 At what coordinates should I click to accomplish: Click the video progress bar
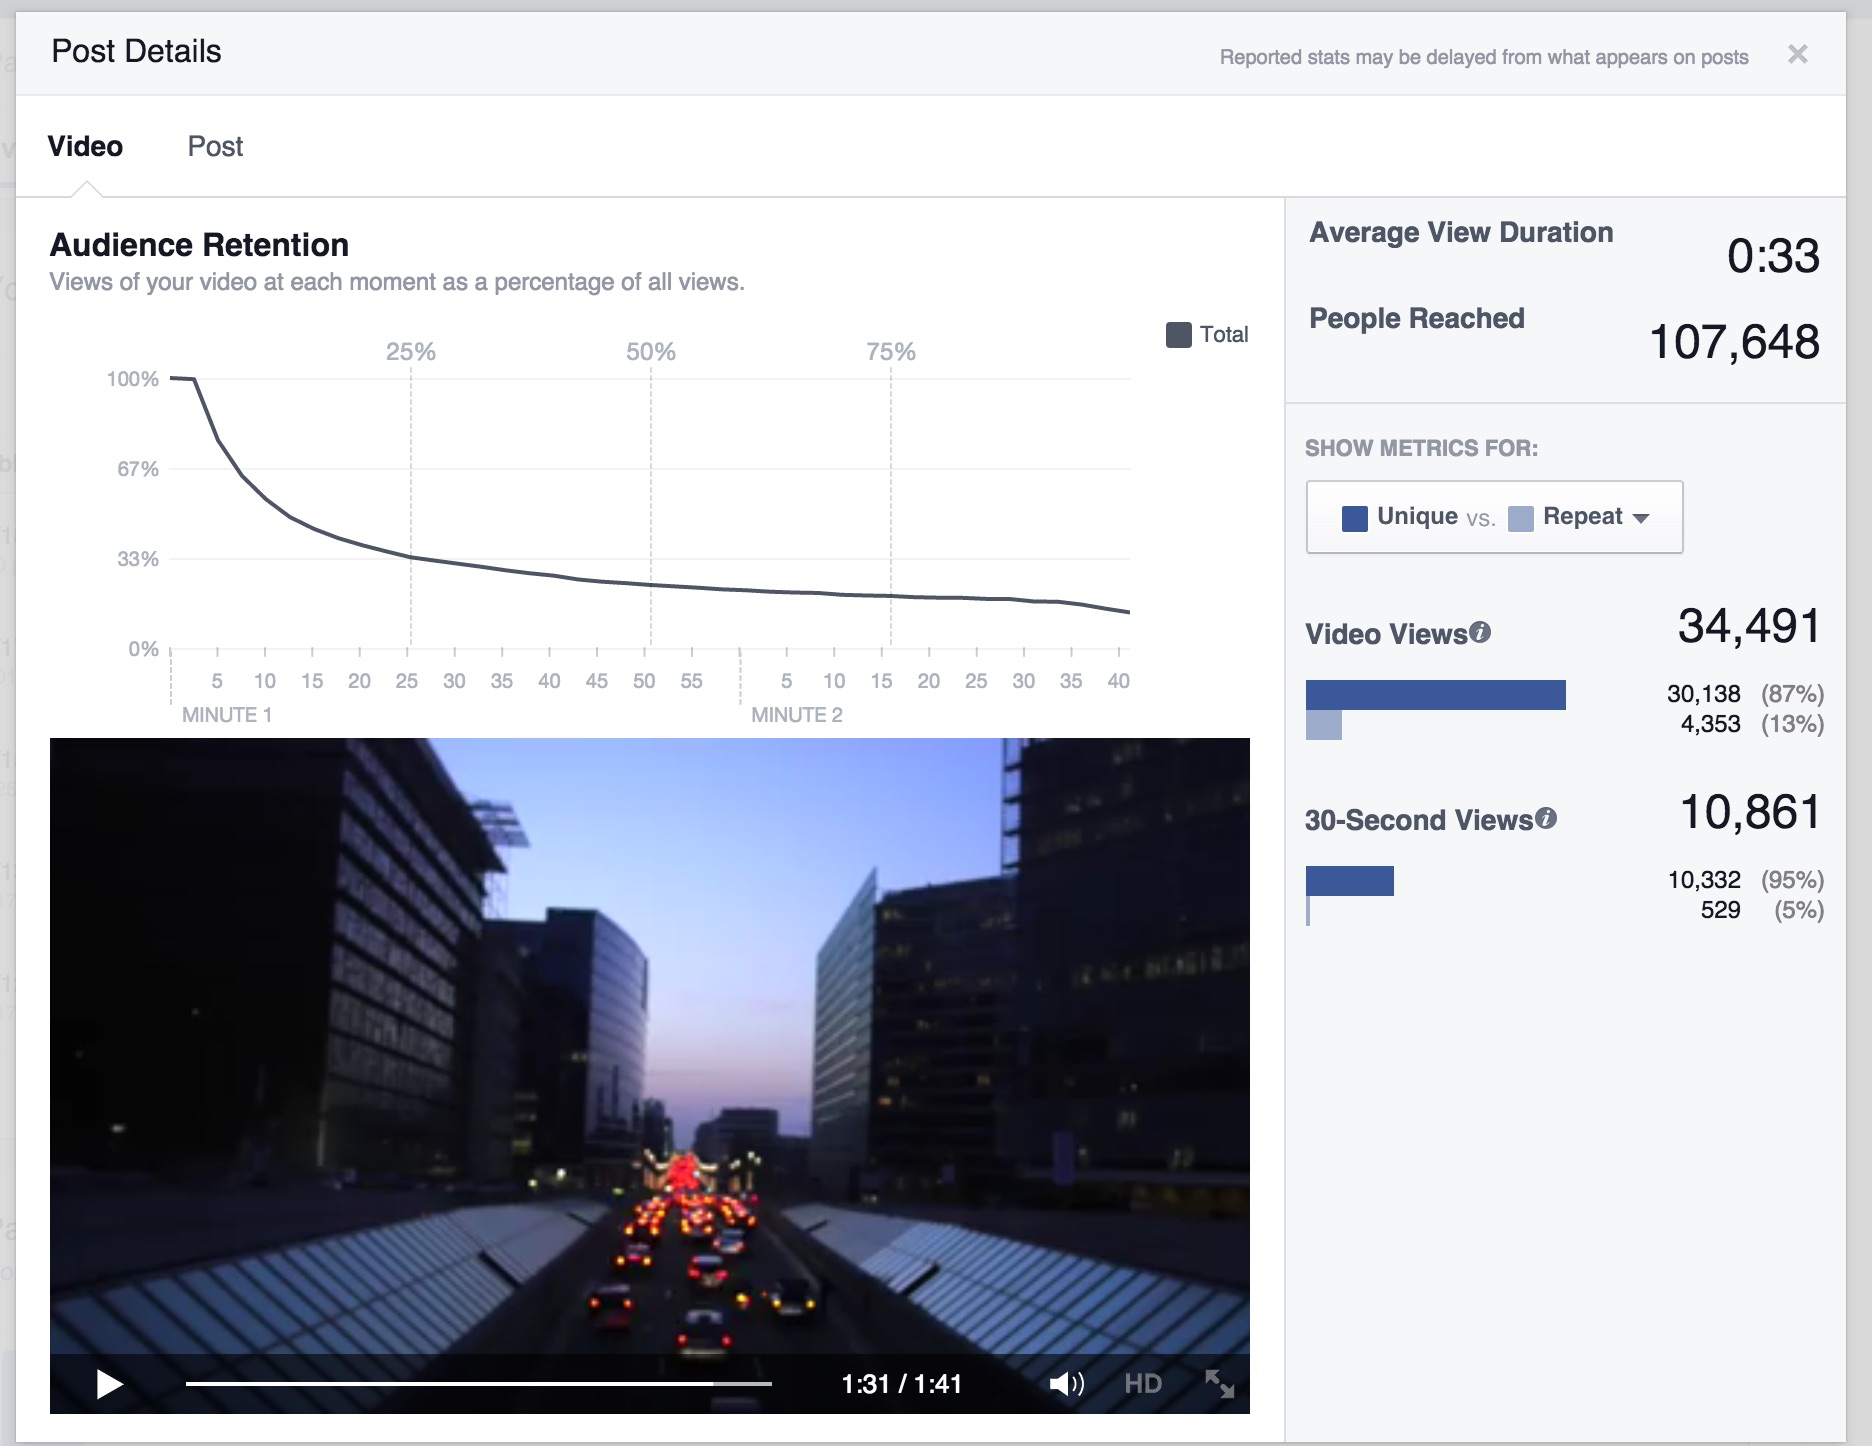[478, 1384]
